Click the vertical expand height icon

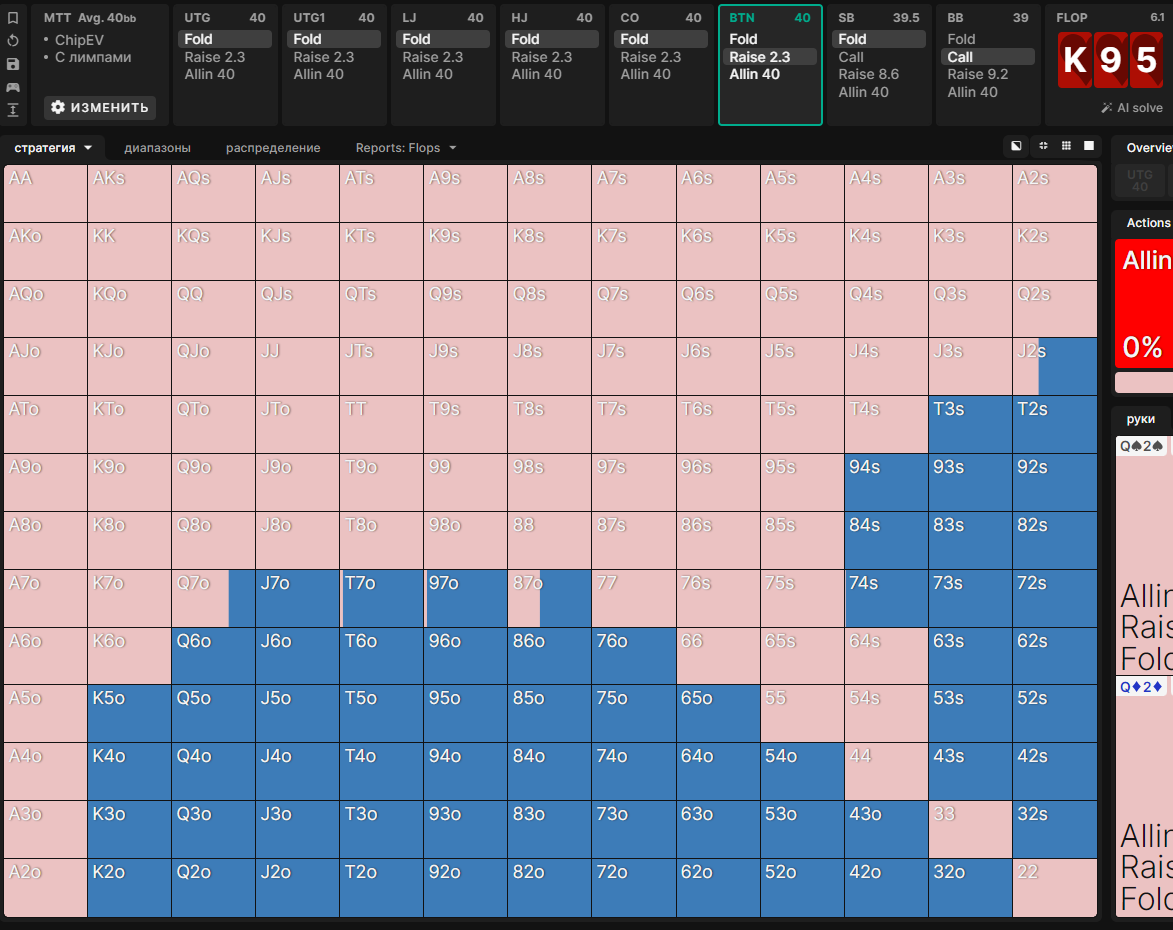13,110
